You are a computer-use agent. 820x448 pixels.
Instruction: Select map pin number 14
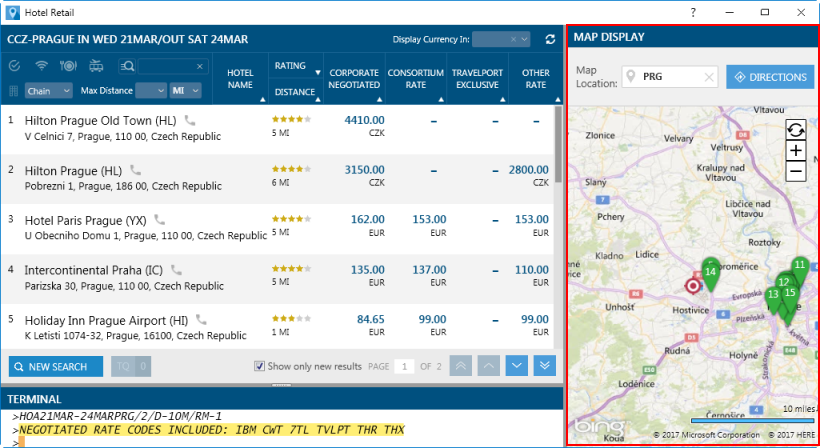[x=710, y=273]
